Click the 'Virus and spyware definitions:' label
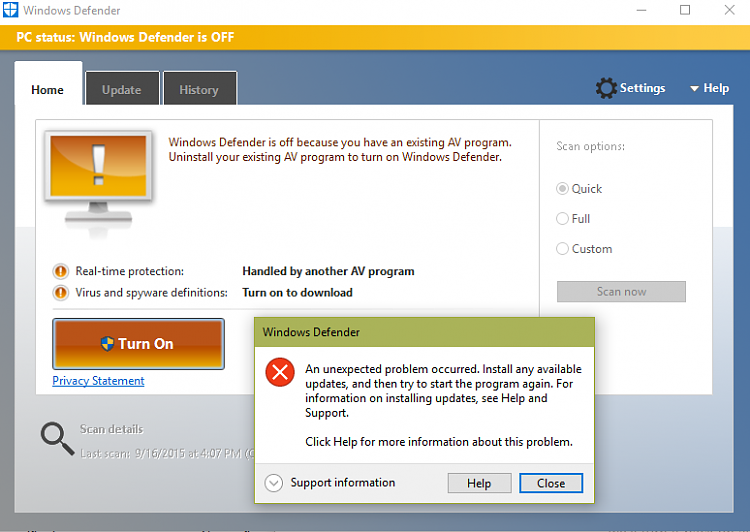Image resolution: width=750 pixels, height=532 pixels. [x=151, y=292]
